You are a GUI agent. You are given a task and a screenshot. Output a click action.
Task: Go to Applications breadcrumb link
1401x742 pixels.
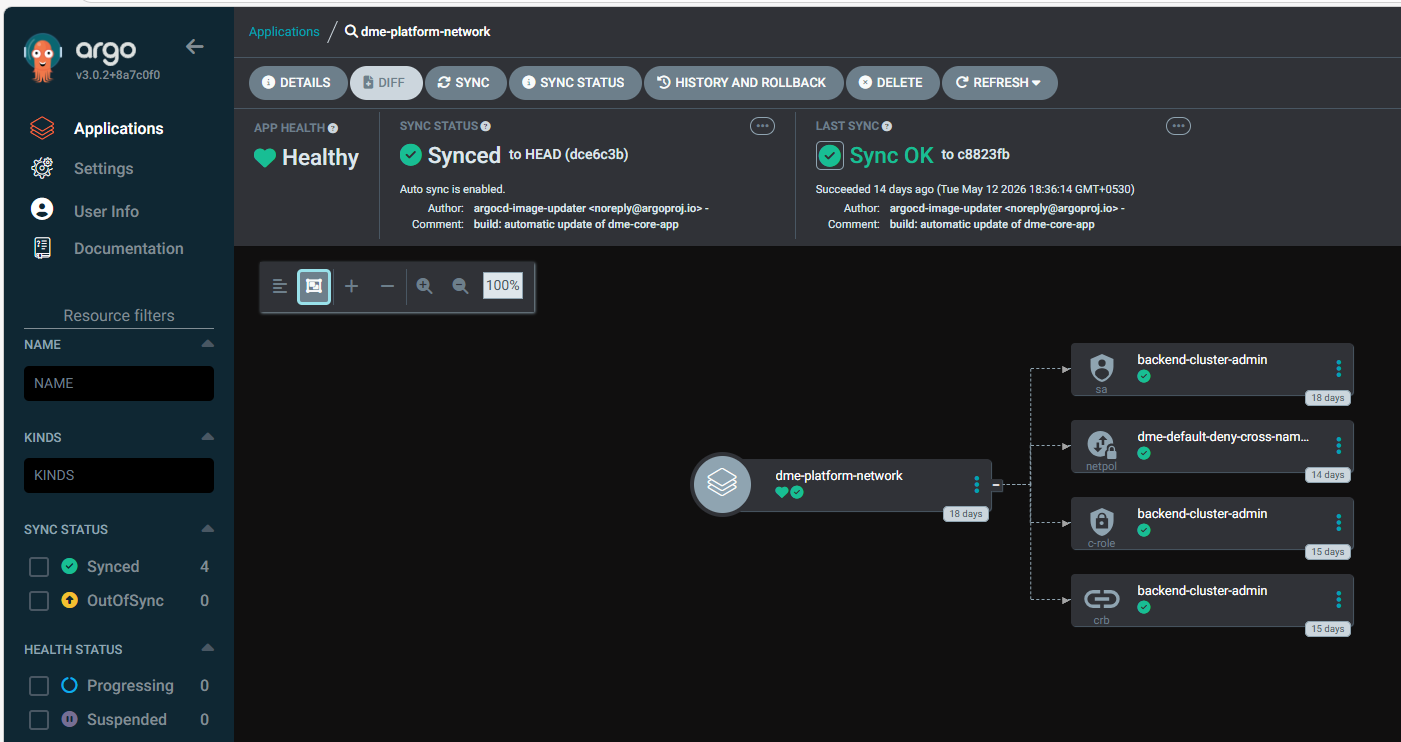point(284,32)
